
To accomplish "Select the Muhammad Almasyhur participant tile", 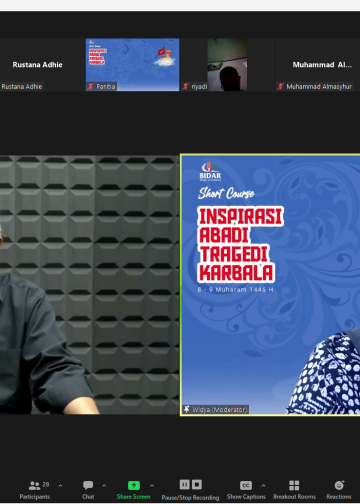I will coord(318,64).
